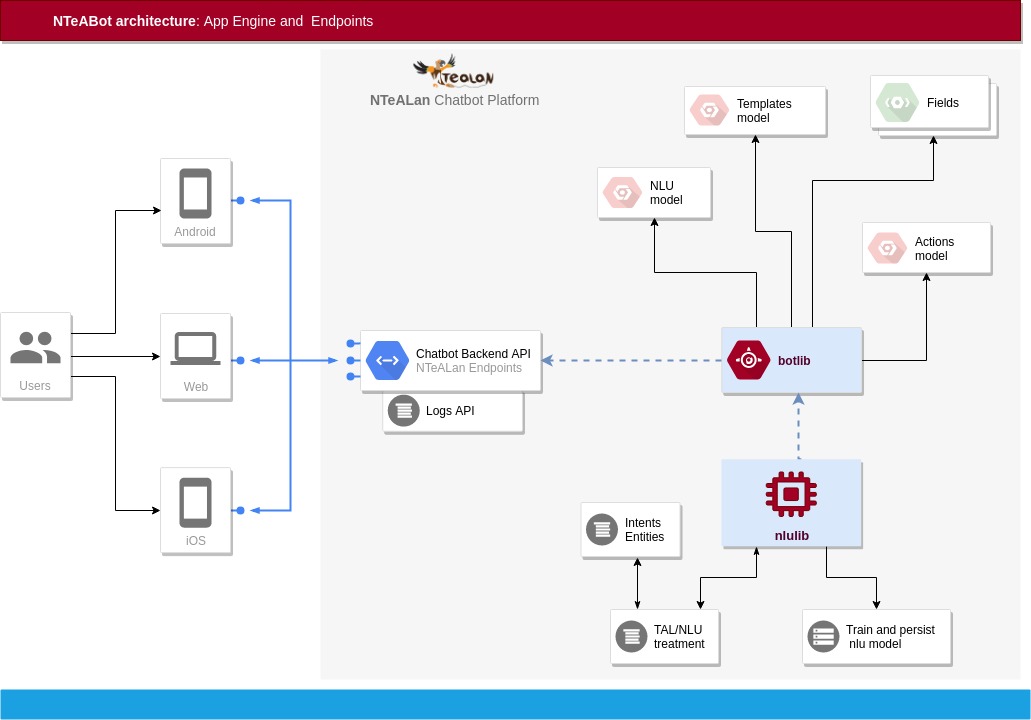Click the Users group icon
Image resolution: width=1031 pixels, height=720 pixels.
point(36,347)
